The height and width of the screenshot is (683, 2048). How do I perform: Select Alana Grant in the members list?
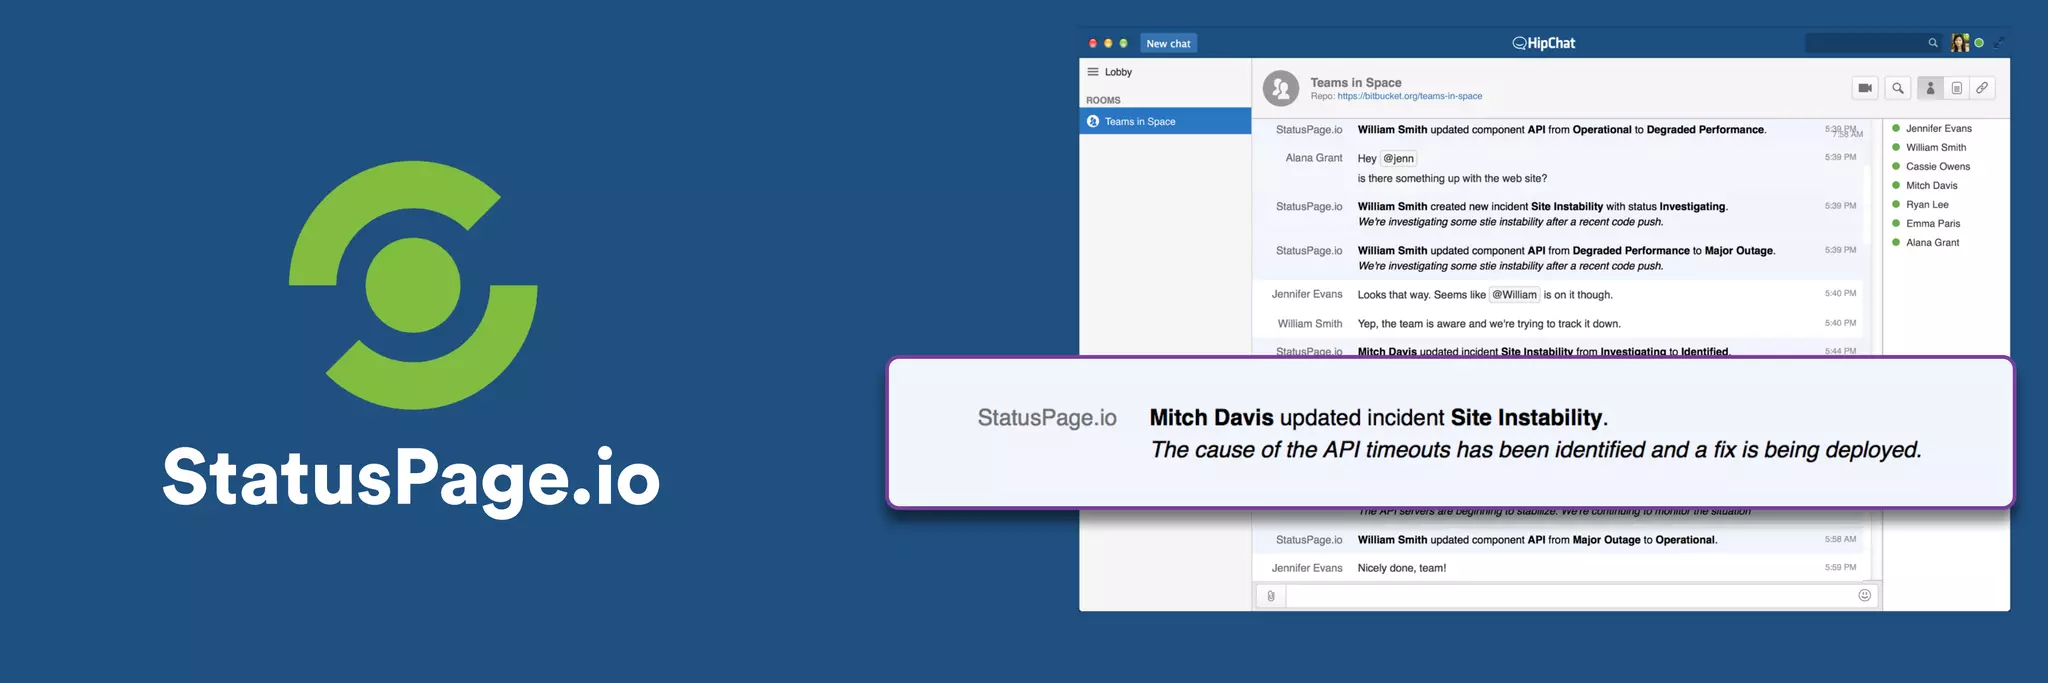coord(1932,242)
